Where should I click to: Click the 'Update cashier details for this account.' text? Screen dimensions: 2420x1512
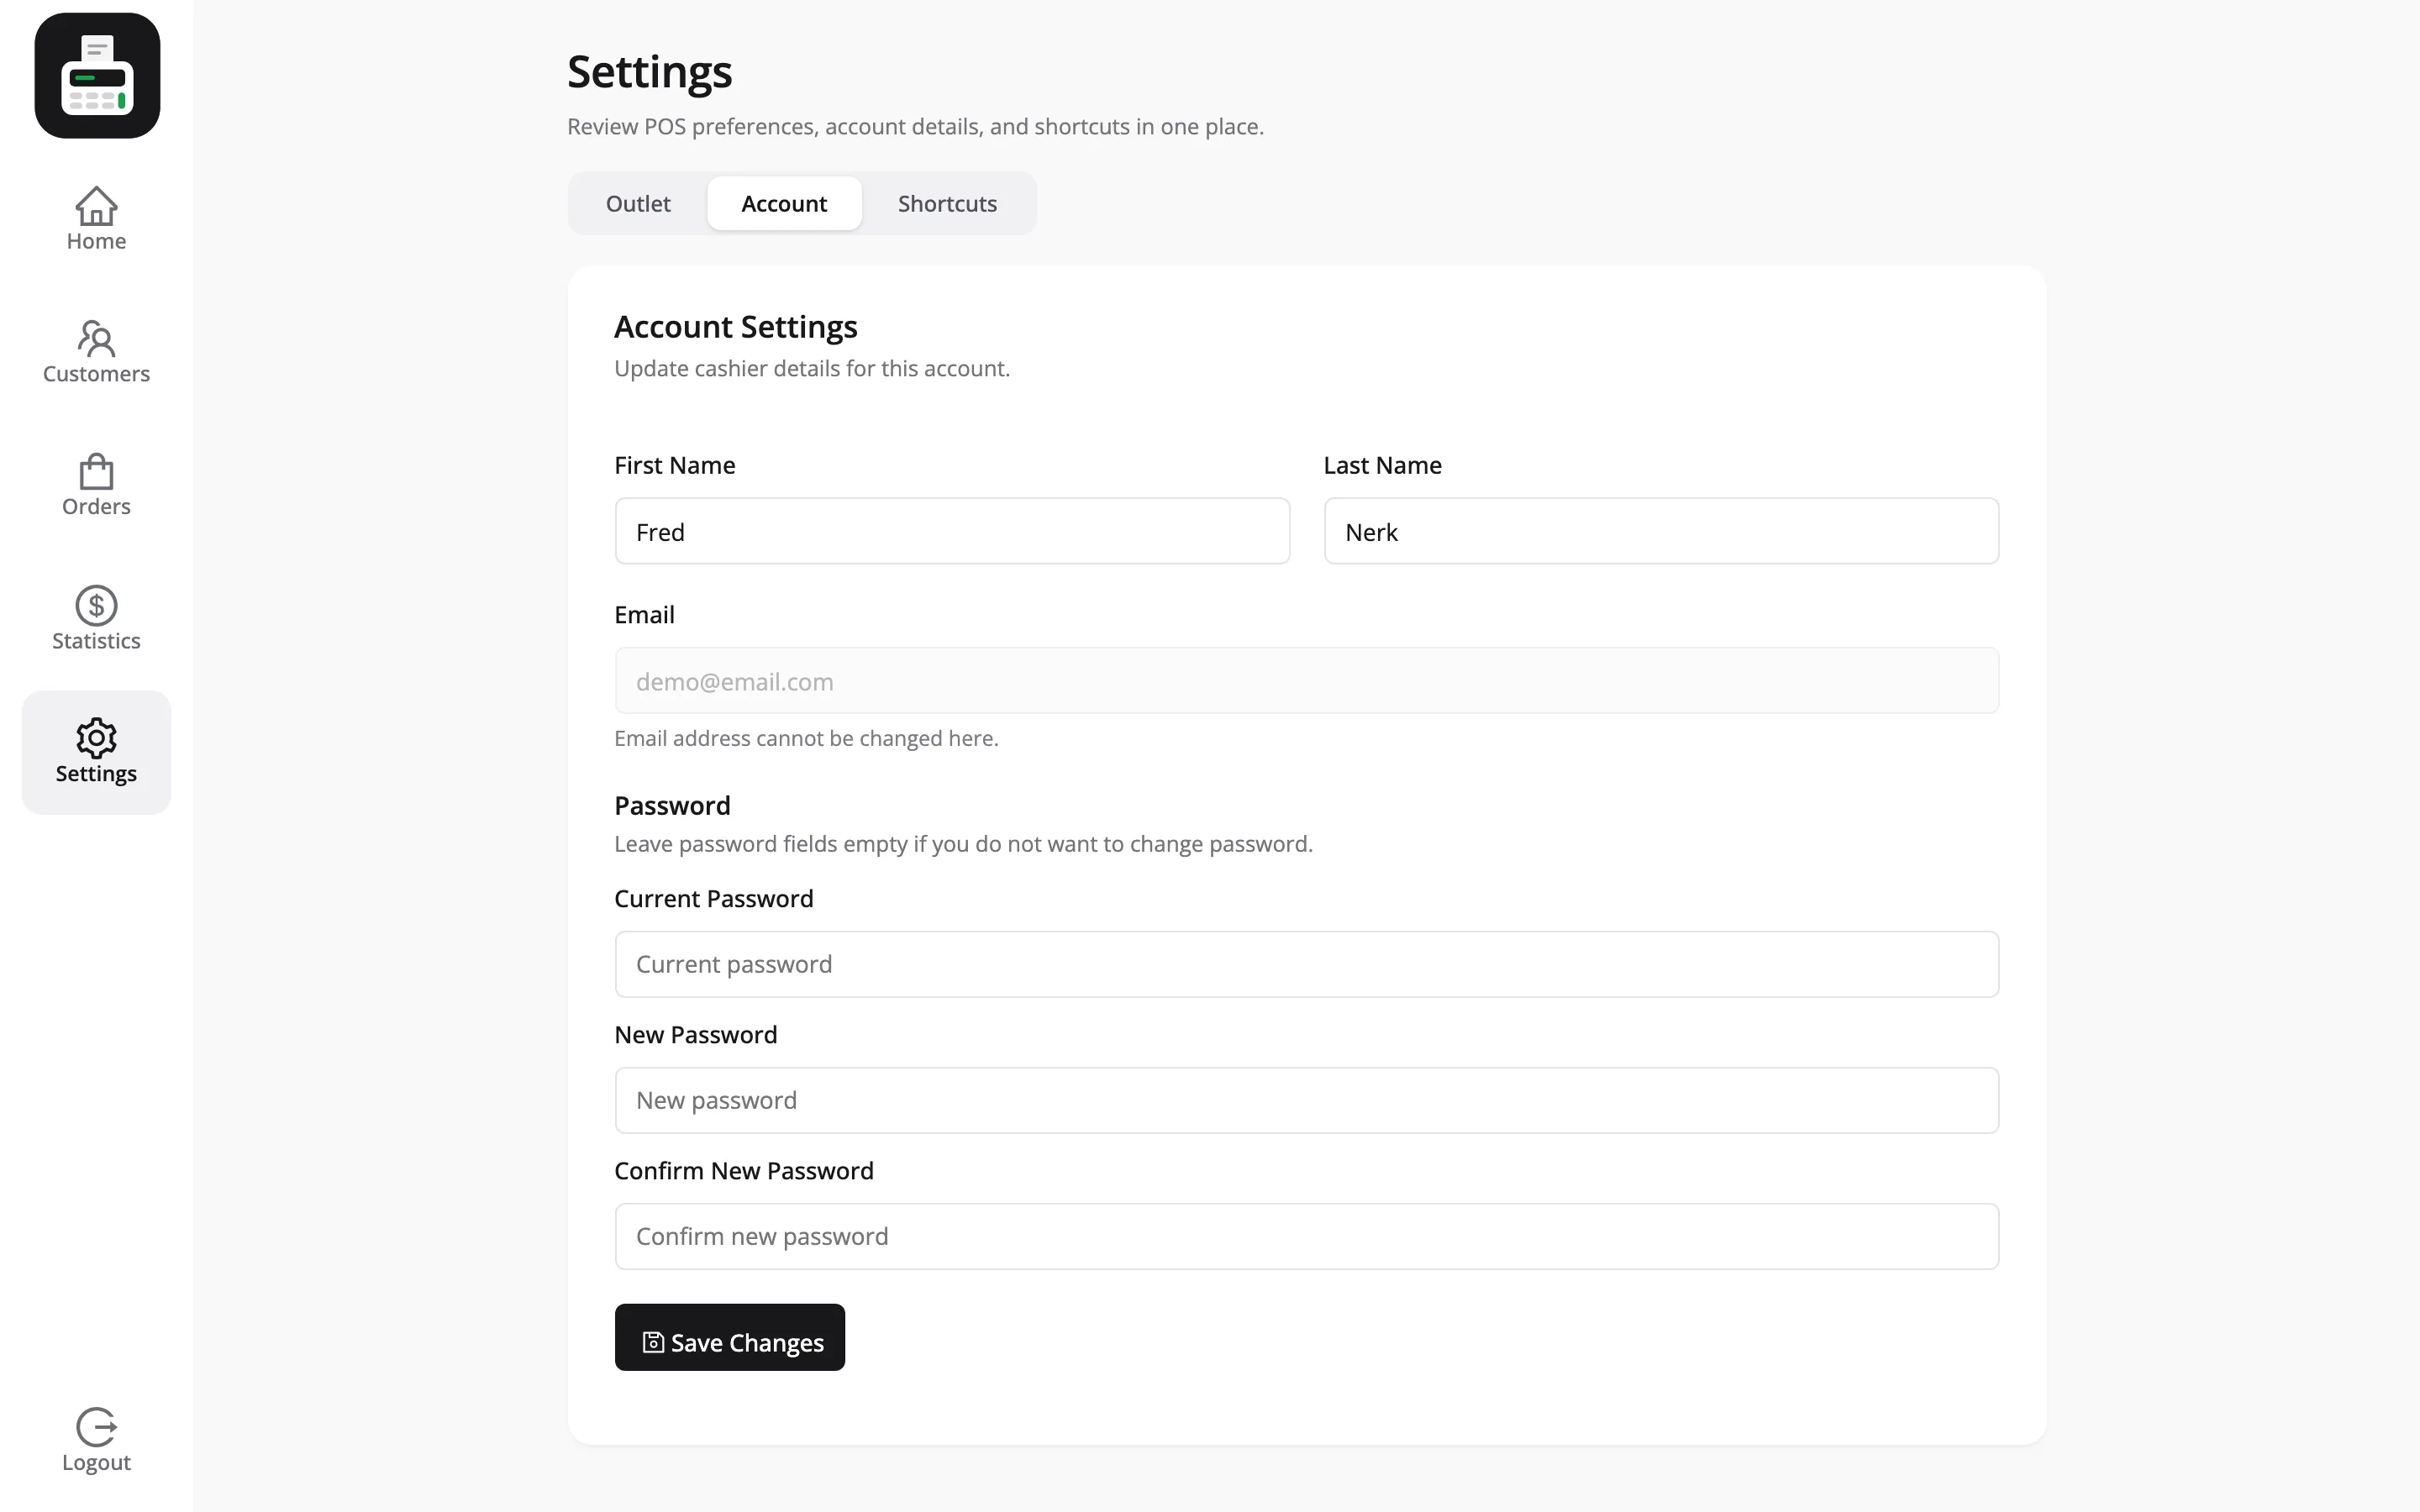(x=812, y=369)
